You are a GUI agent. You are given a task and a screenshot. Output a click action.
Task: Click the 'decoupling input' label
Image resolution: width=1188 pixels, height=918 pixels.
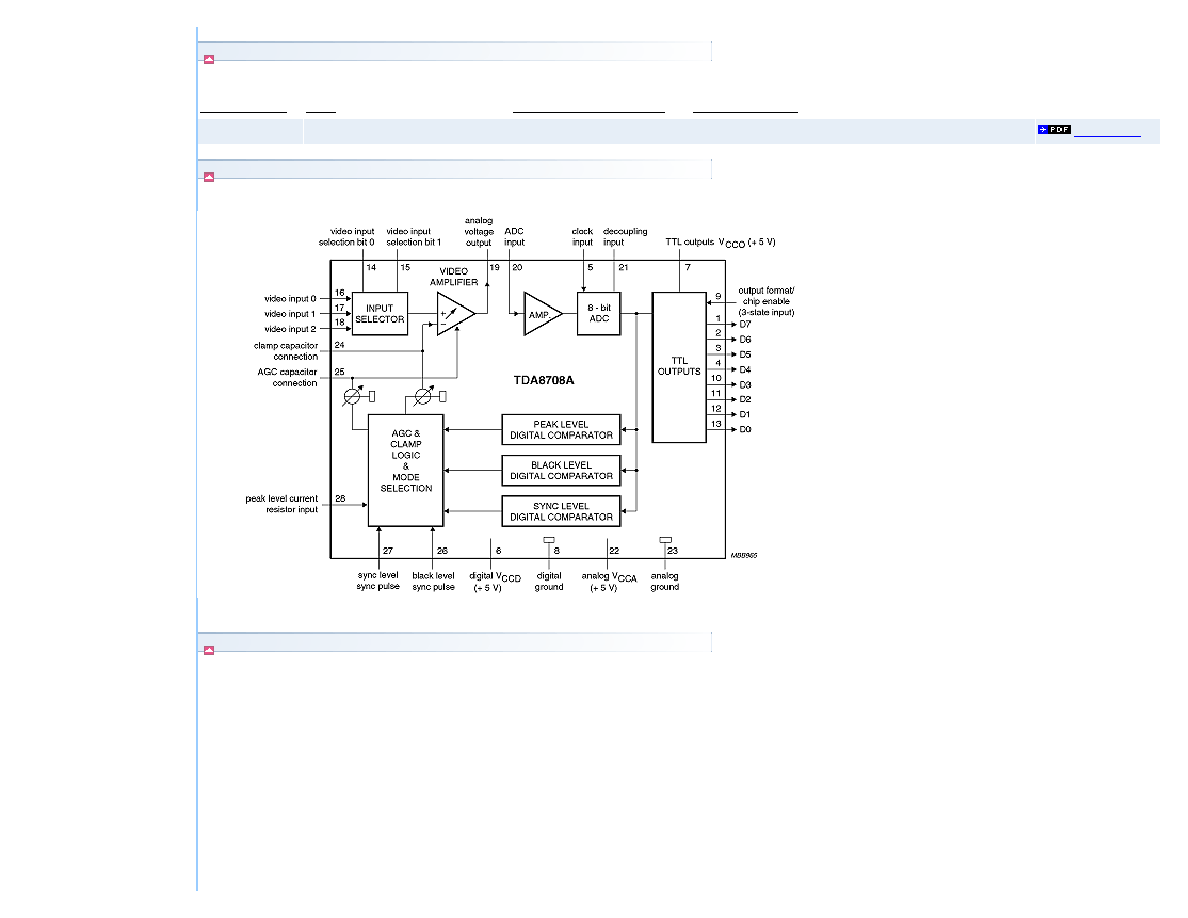[x=624, y=237]
